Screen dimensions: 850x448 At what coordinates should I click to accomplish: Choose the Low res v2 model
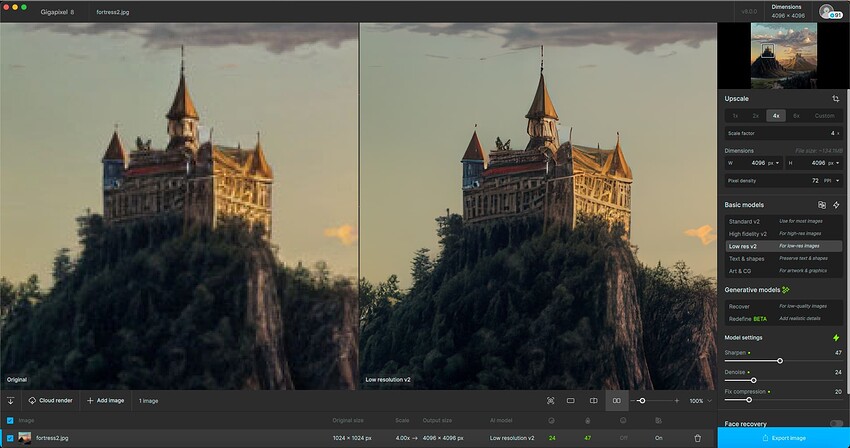[784, 246]
